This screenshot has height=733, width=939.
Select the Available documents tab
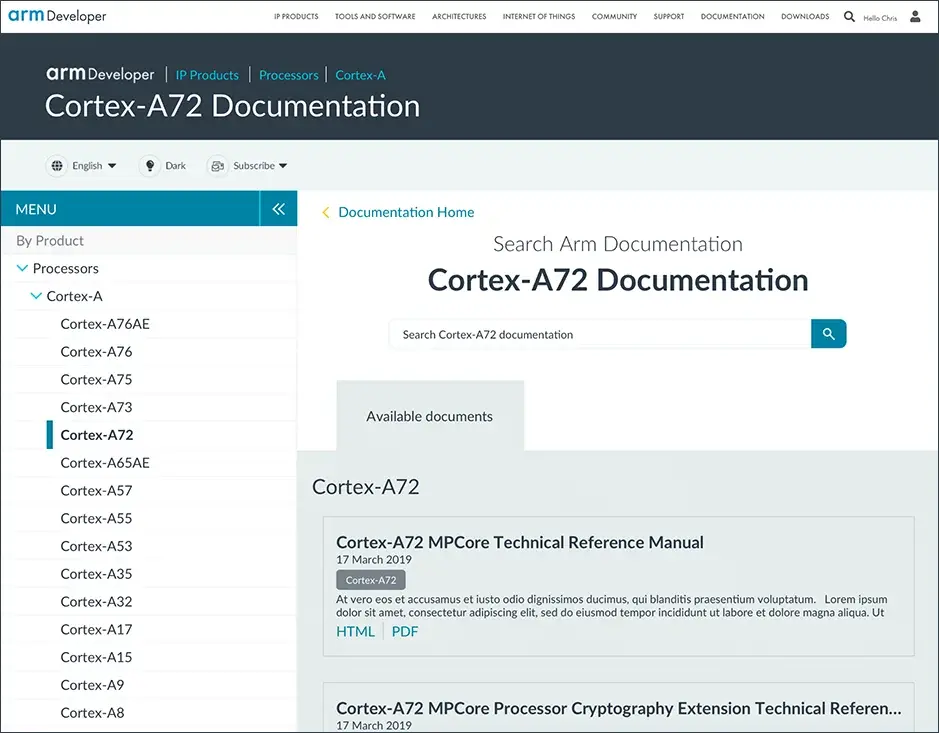(430, 416)
